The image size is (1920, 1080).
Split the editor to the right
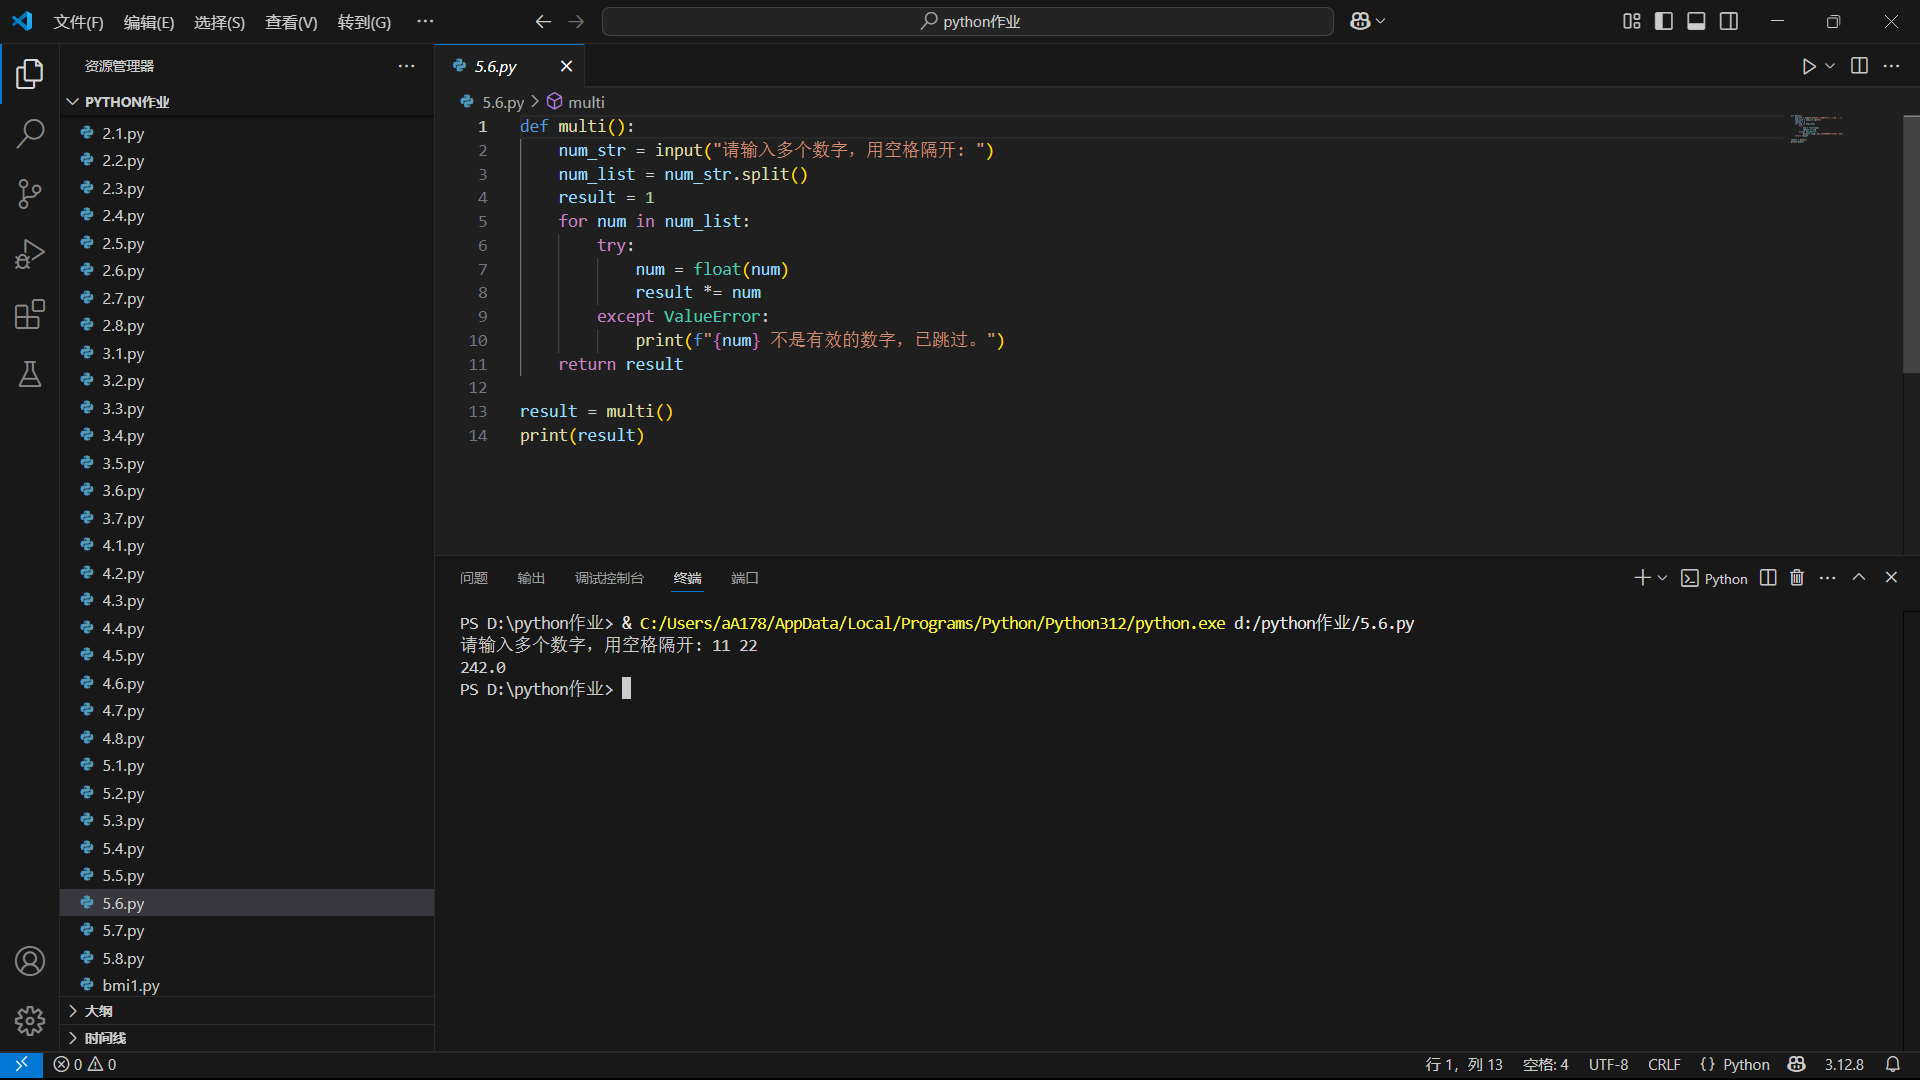tap(1859, 66)
